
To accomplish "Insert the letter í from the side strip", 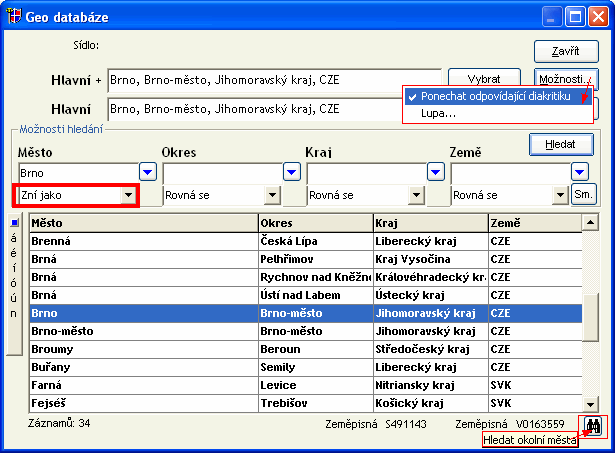I will pyautogui.click(x=14, y=268).
